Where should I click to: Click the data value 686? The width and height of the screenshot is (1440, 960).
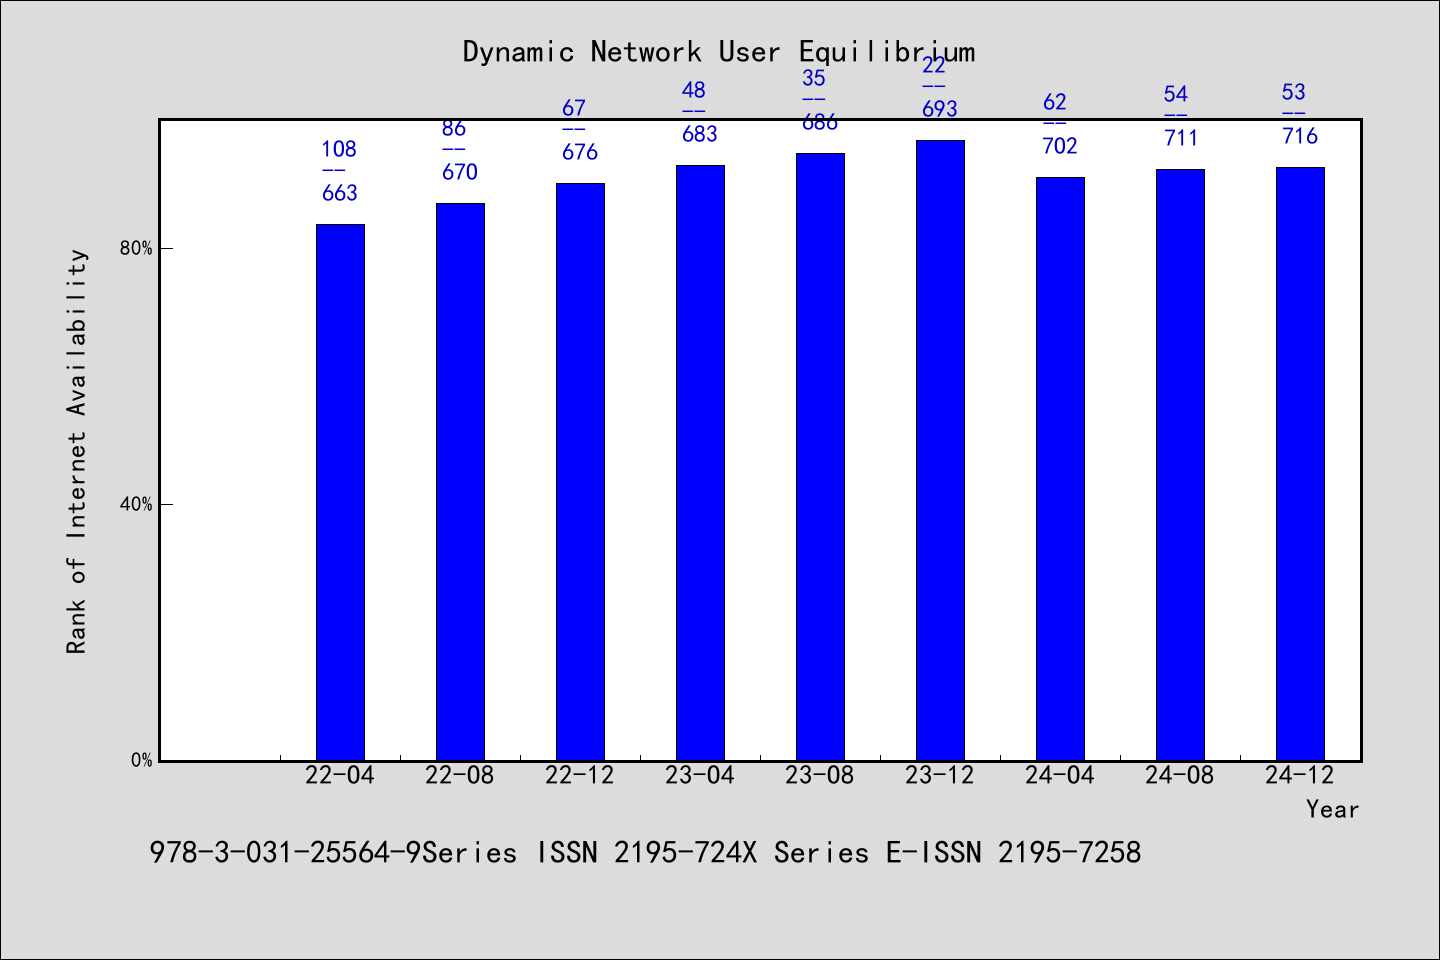[820, 122]
